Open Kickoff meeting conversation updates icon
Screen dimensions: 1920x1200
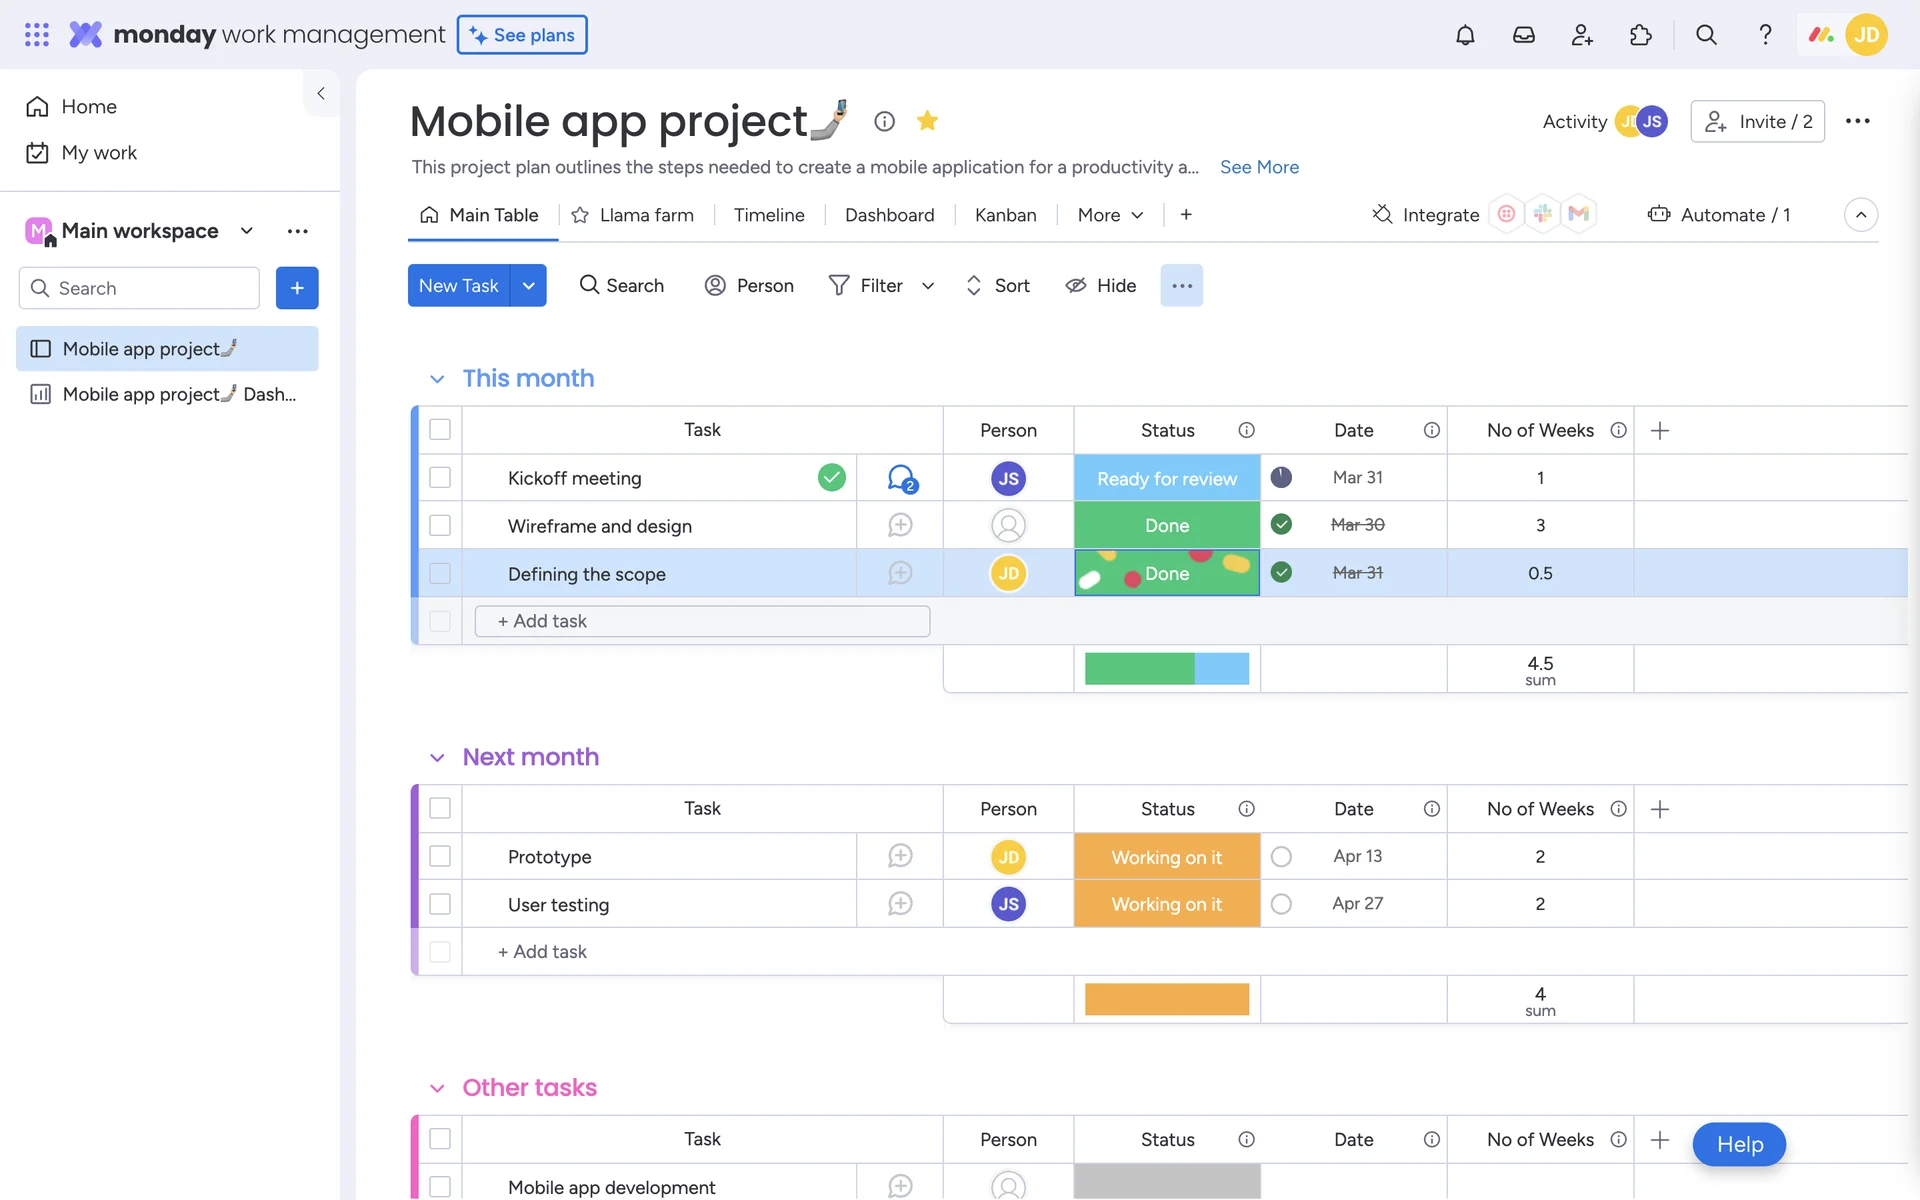901,478
